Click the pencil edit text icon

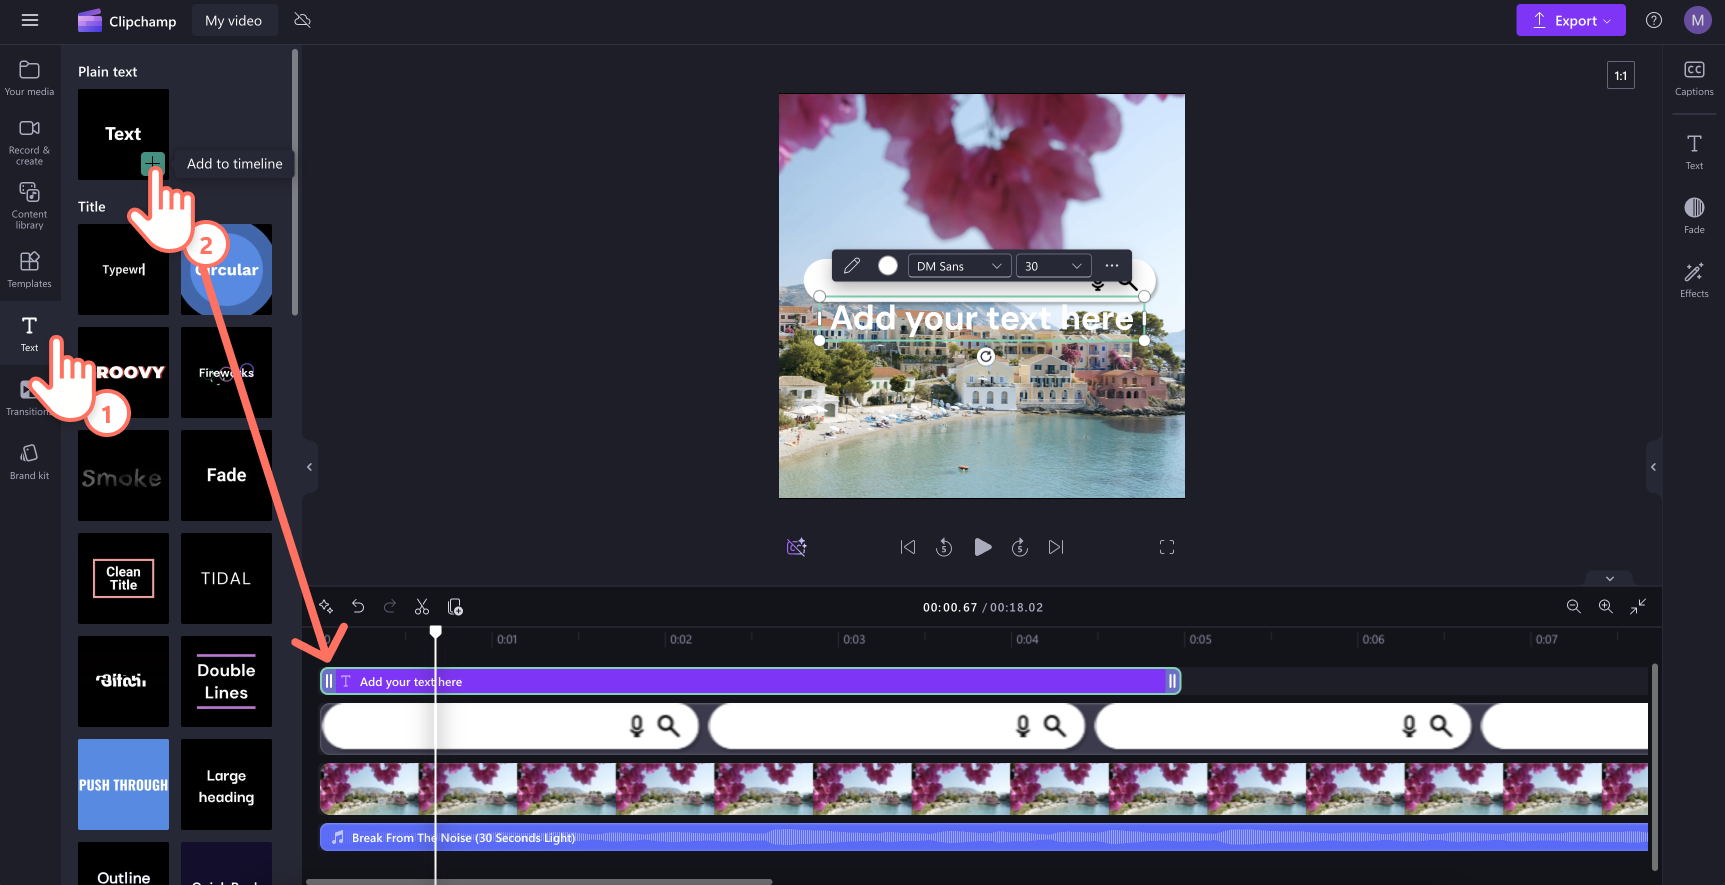coord(852,265)
